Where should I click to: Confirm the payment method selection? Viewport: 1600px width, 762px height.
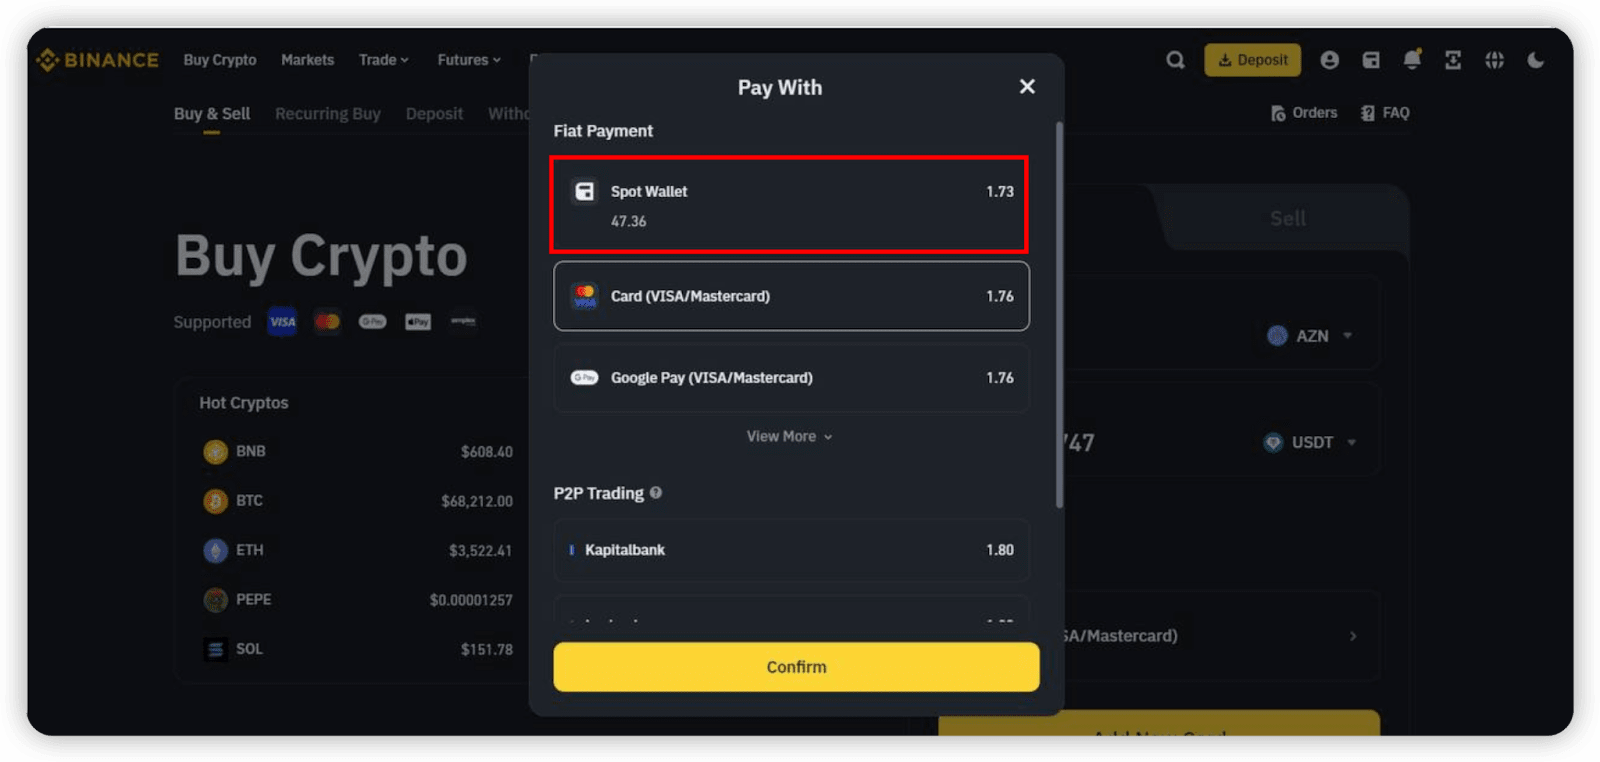pos(796,667)
